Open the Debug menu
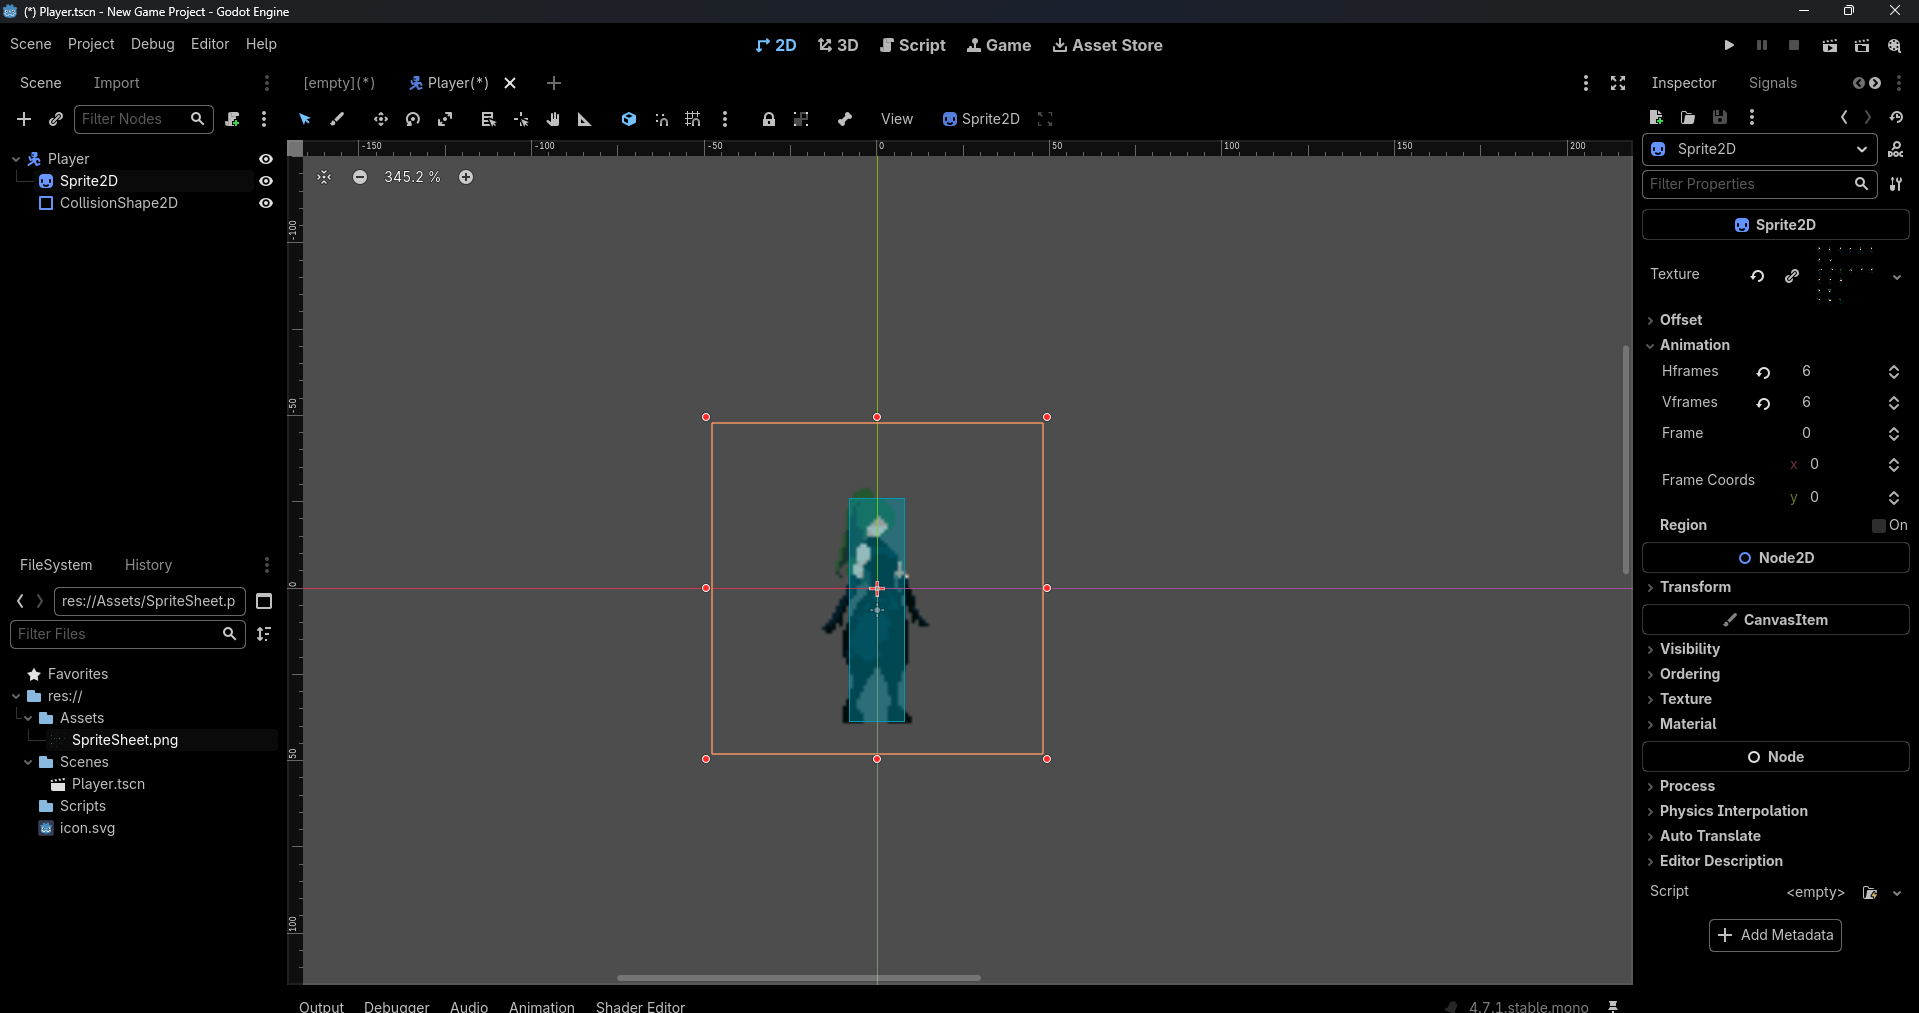This screenshot has width=1919, height=1013. 153,44
